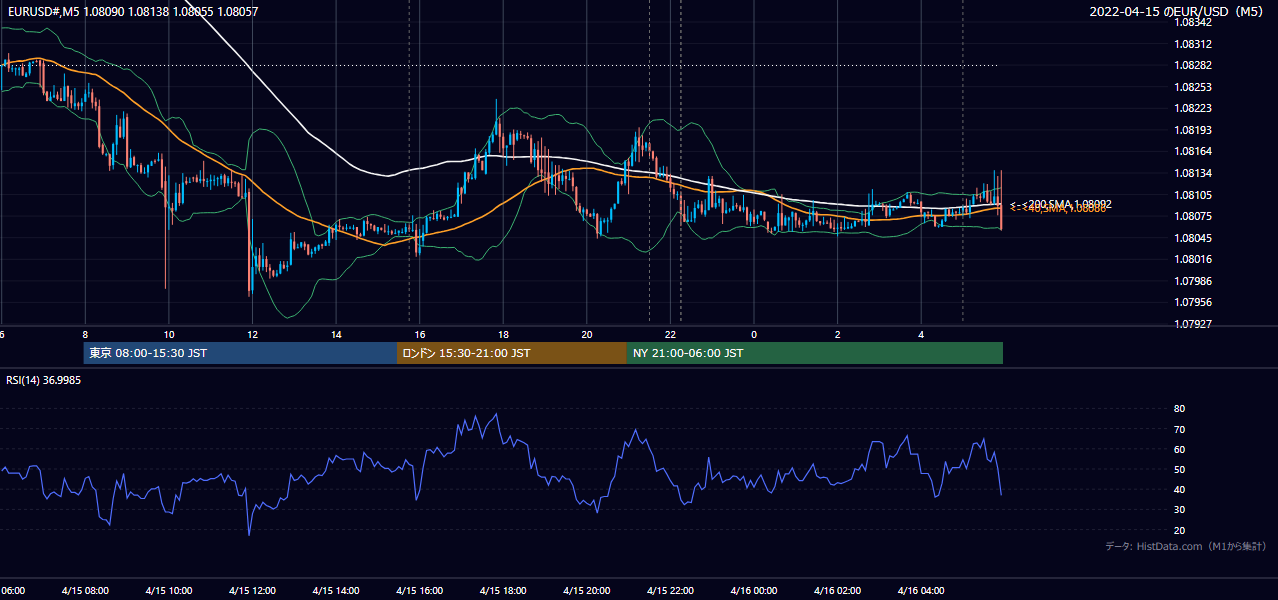Click RSI scale value 30
This screenshot has width=1278, height=600.
point(1179,510)
